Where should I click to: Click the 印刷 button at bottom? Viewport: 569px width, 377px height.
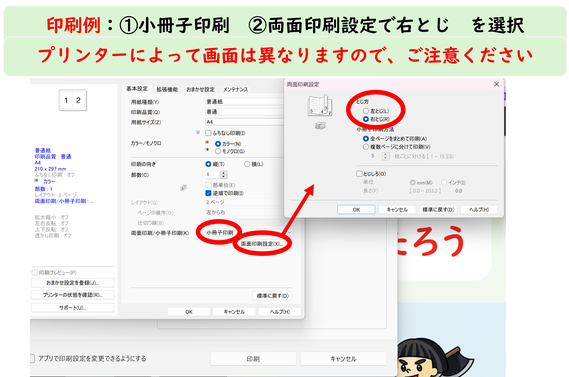pos(253,359)
